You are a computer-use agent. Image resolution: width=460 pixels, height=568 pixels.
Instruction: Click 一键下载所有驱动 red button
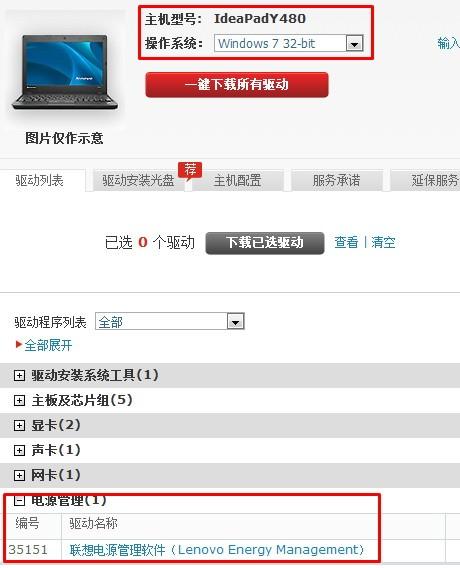click(237, 85)
